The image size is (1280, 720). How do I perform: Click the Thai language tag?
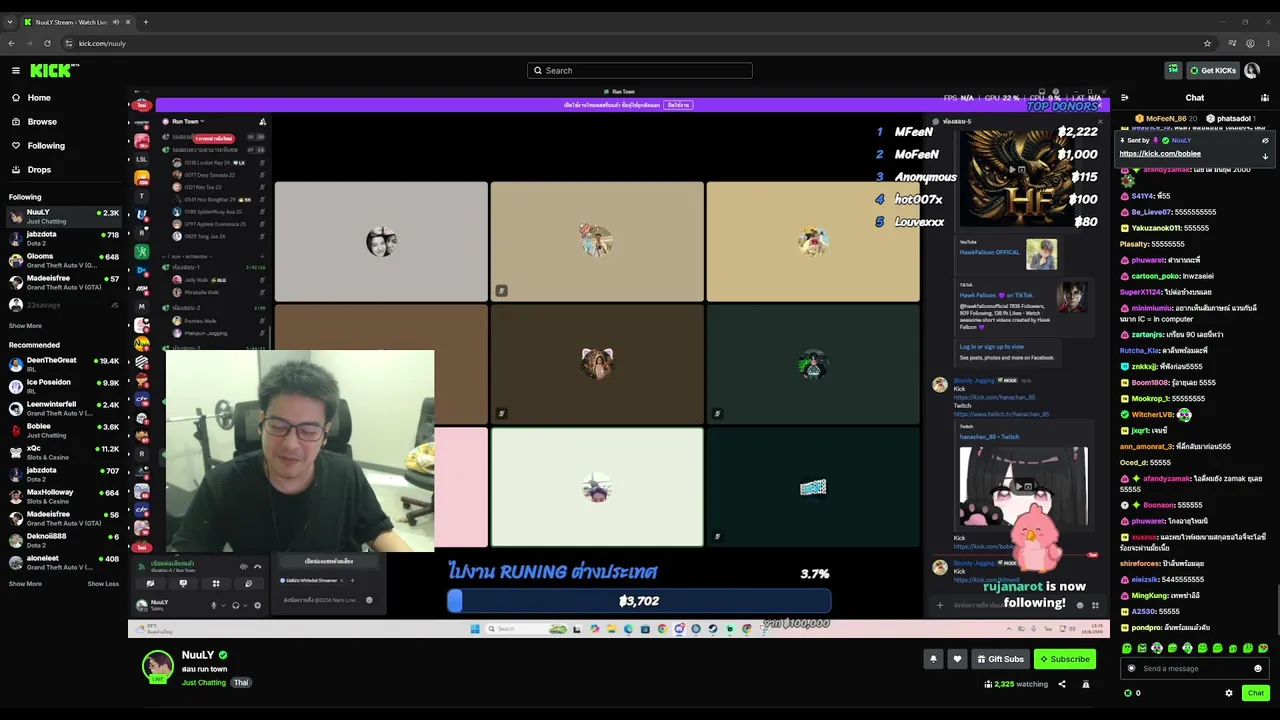coord(240,683)
